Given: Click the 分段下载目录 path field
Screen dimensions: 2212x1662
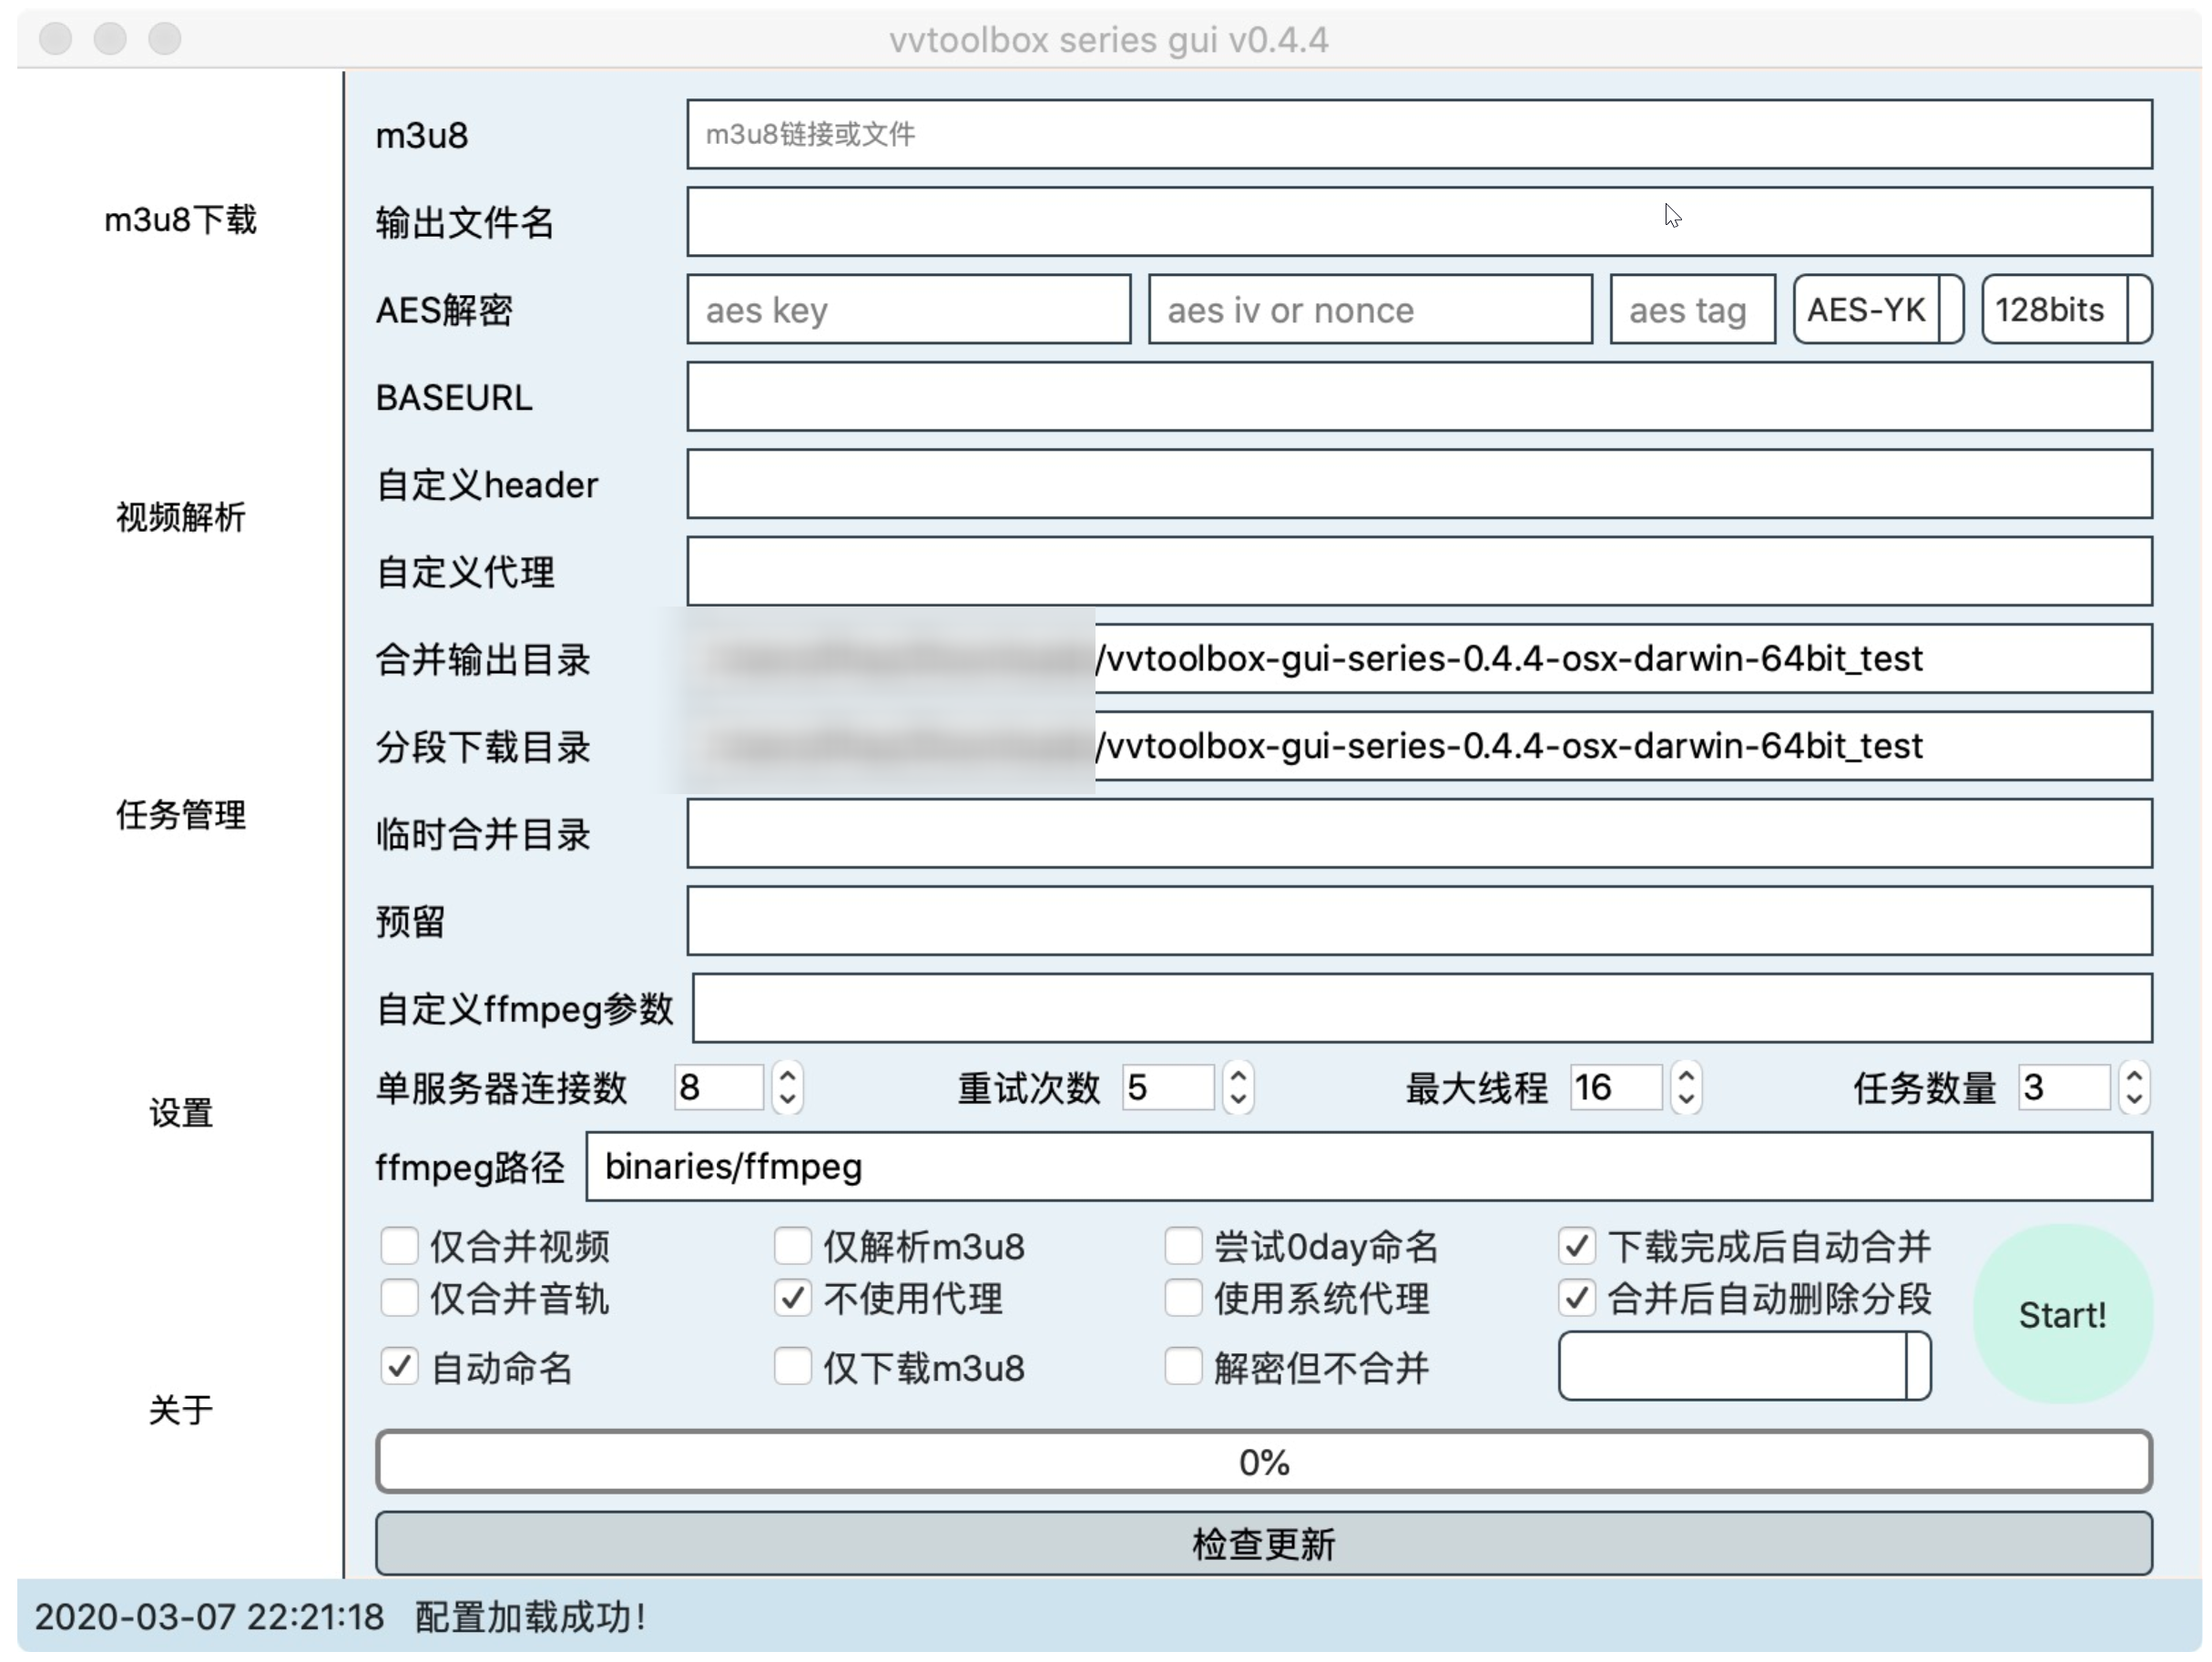Looking at the screenshot, I should click(x=1419, y=746).
